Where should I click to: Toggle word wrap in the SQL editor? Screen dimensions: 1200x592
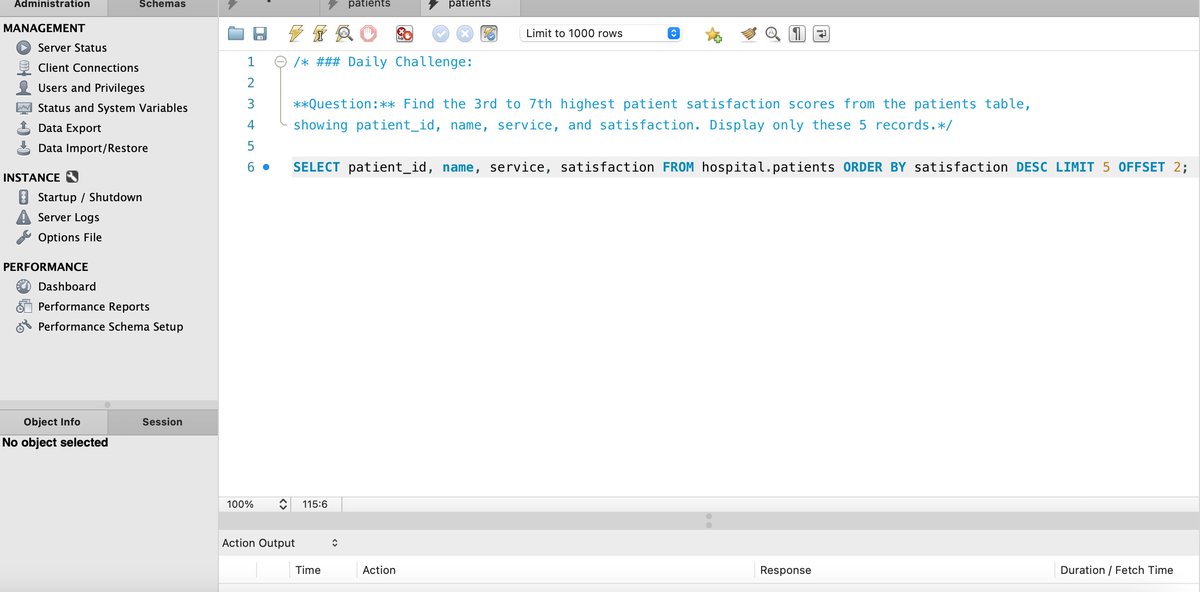[821, 33]
